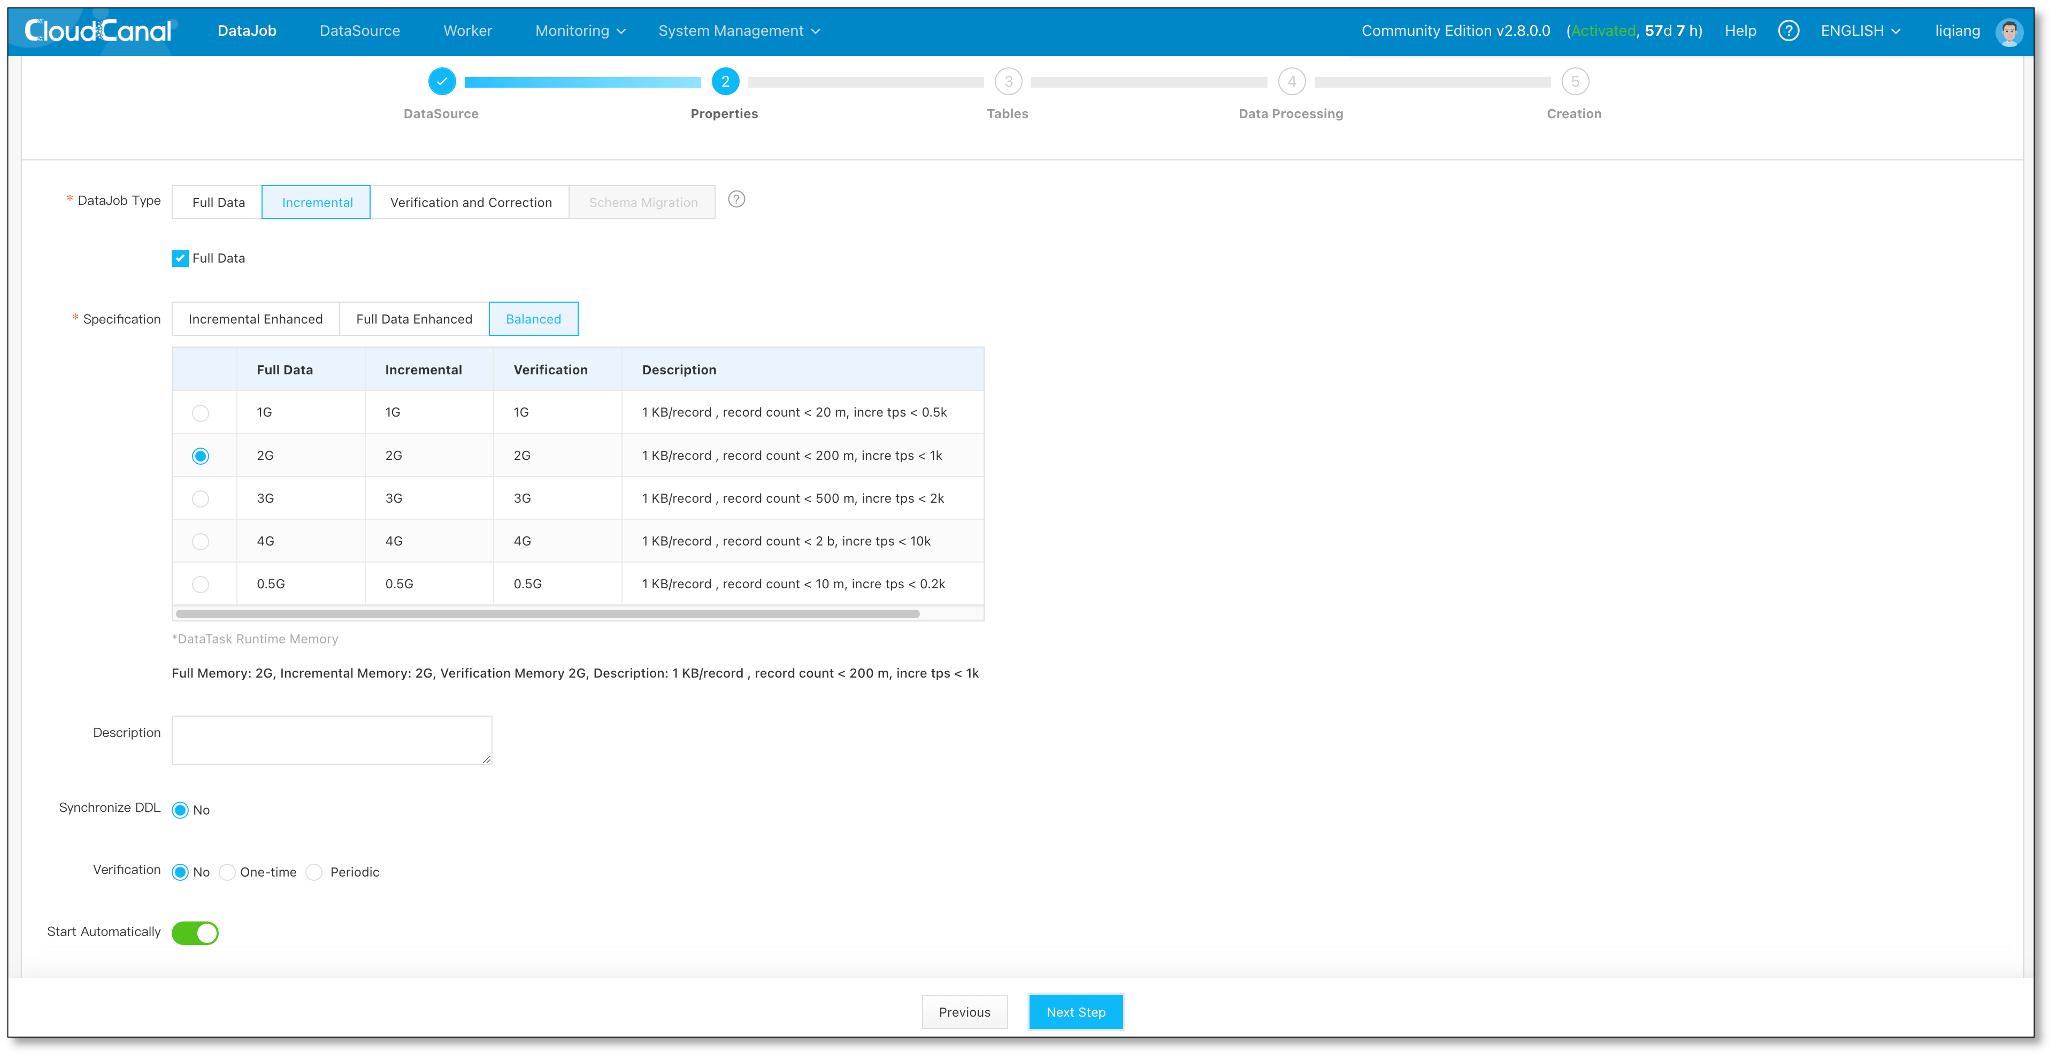
Task: Click the completed DataSource step checkmark
Action: point(441,81)
